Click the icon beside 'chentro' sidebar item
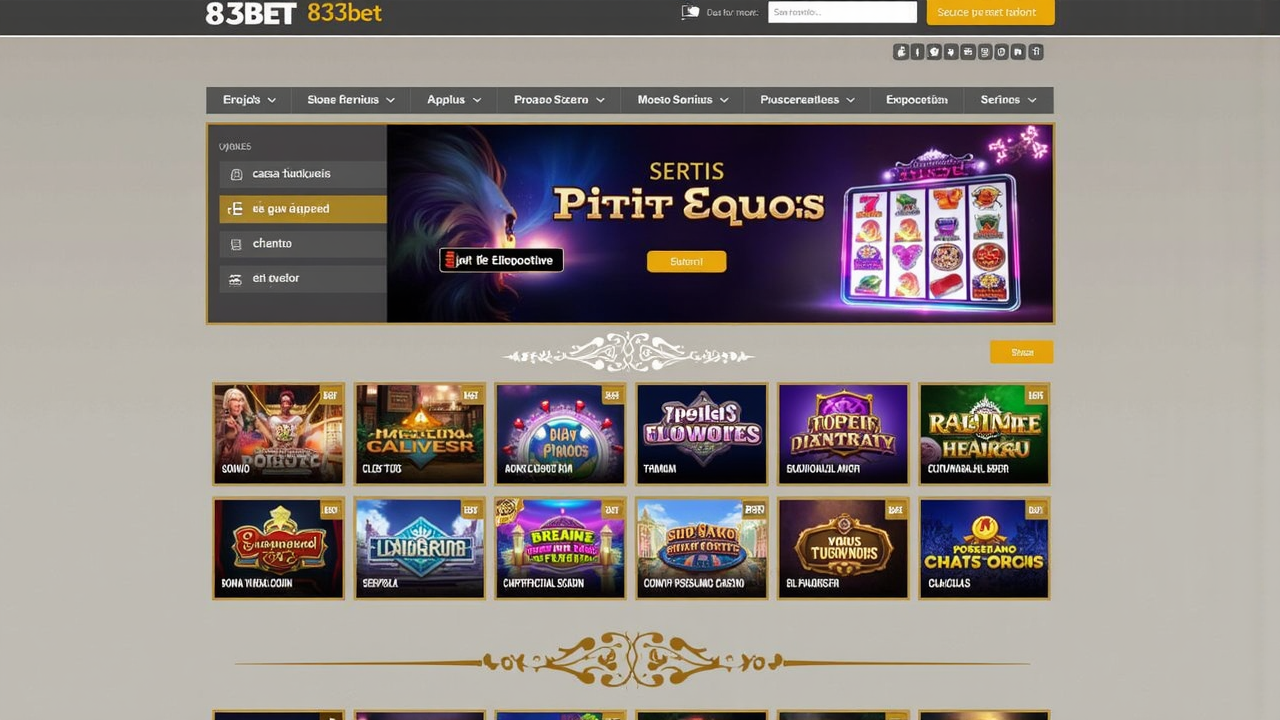The width and height of the screenshot is (1280, 720). click(236, 244)
